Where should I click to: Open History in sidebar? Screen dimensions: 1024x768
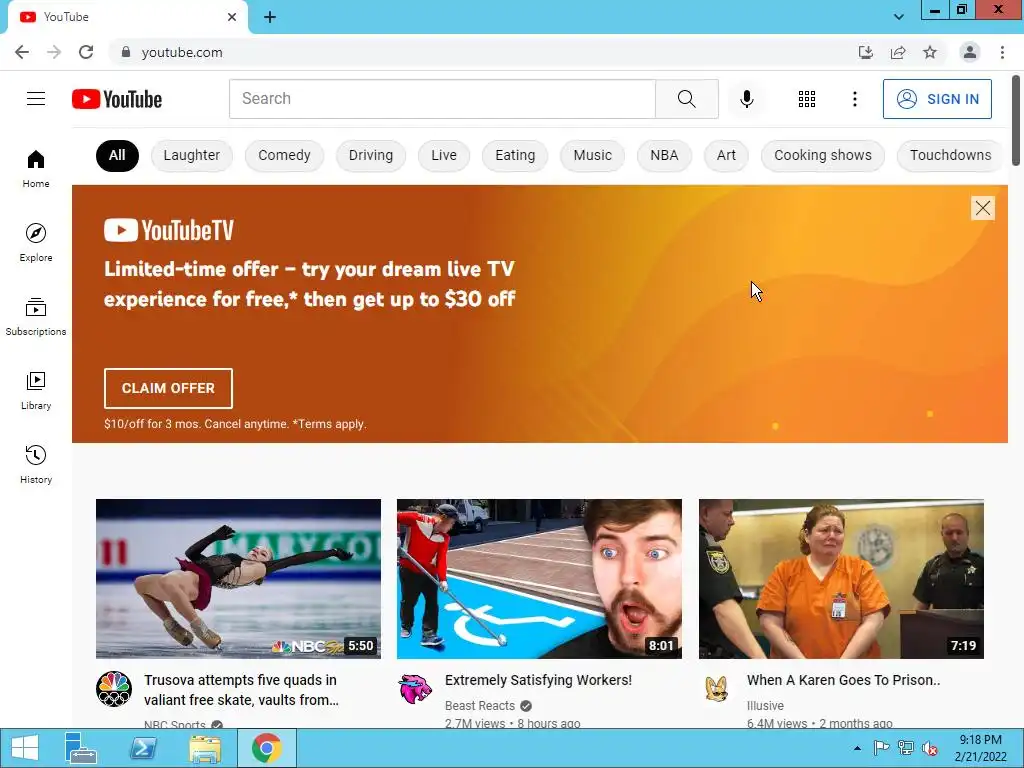click(36, 464)
